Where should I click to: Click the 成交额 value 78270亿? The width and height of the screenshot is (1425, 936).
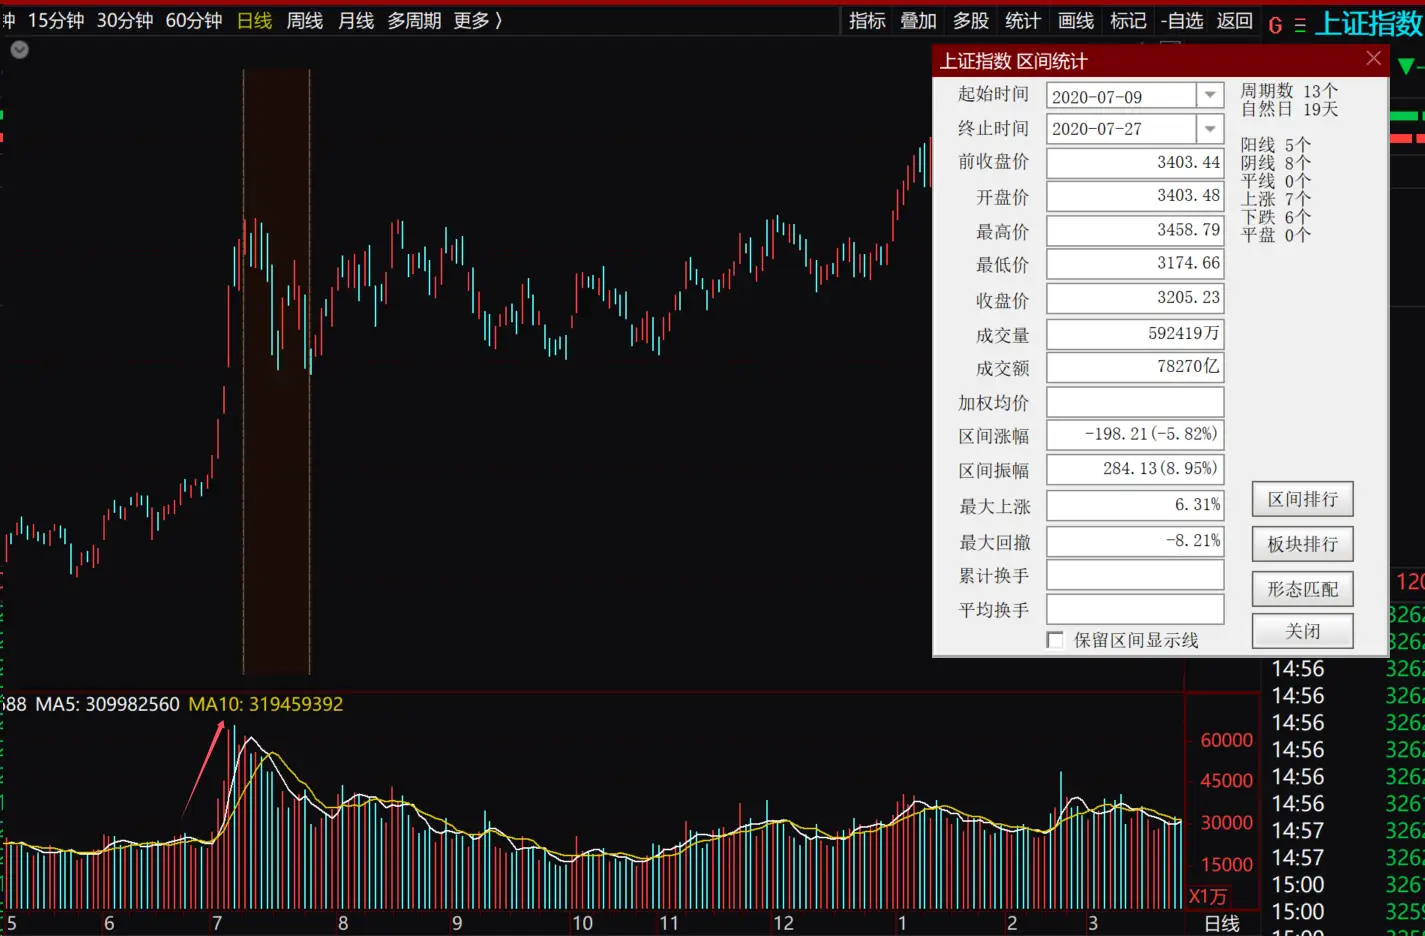pyautogui.click(x=1135, y=367)
